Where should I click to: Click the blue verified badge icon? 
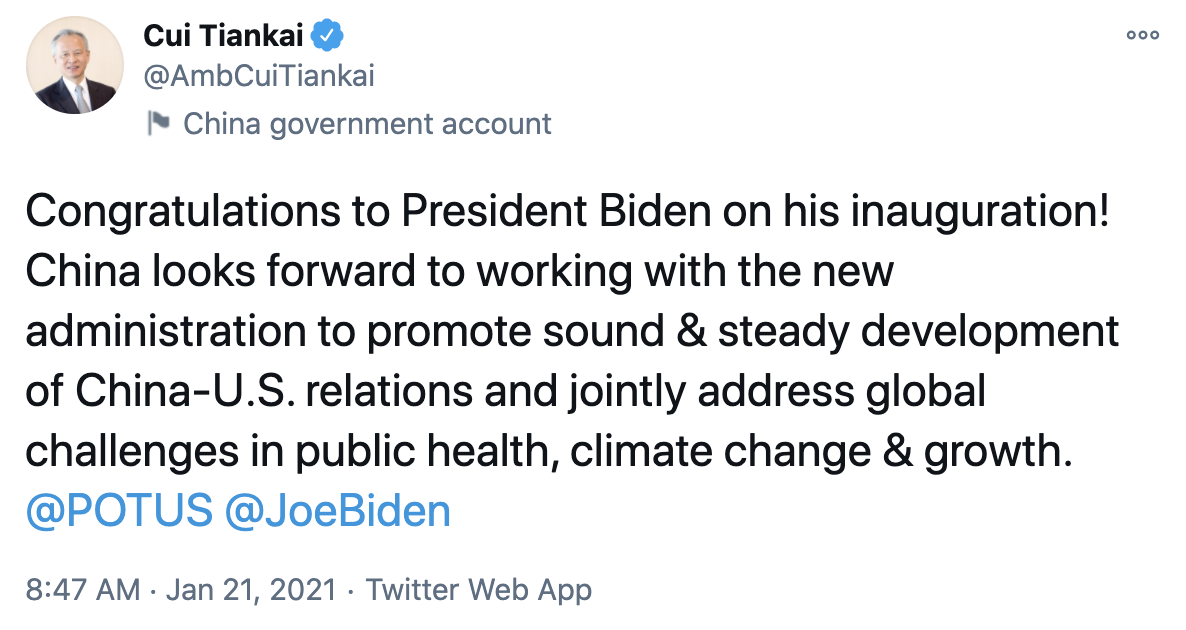point(329,36)
